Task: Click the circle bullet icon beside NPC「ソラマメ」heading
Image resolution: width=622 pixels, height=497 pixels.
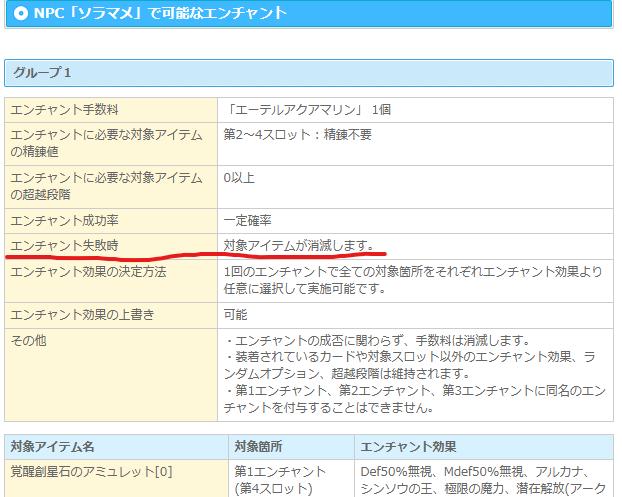Action: tap(20, 13)
